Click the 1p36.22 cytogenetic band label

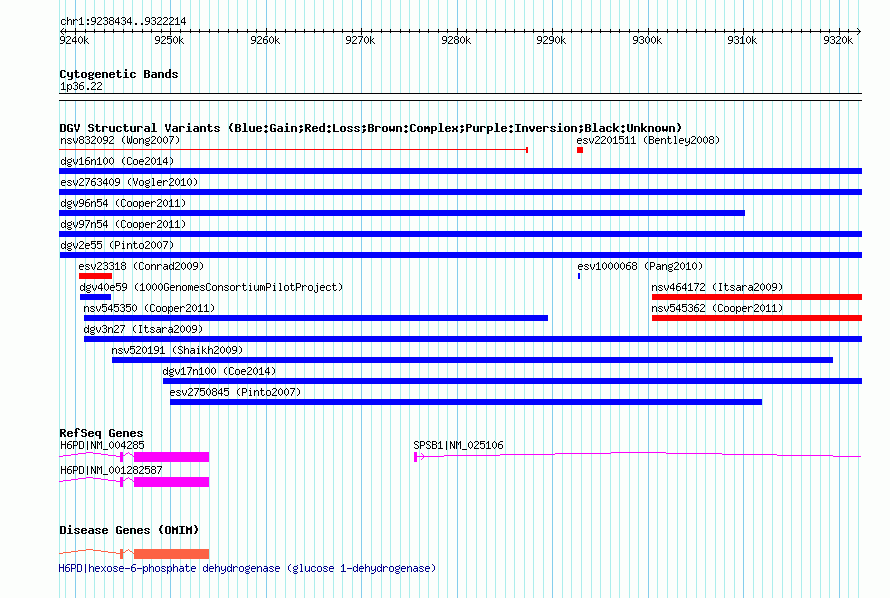(x=81, y=86)
